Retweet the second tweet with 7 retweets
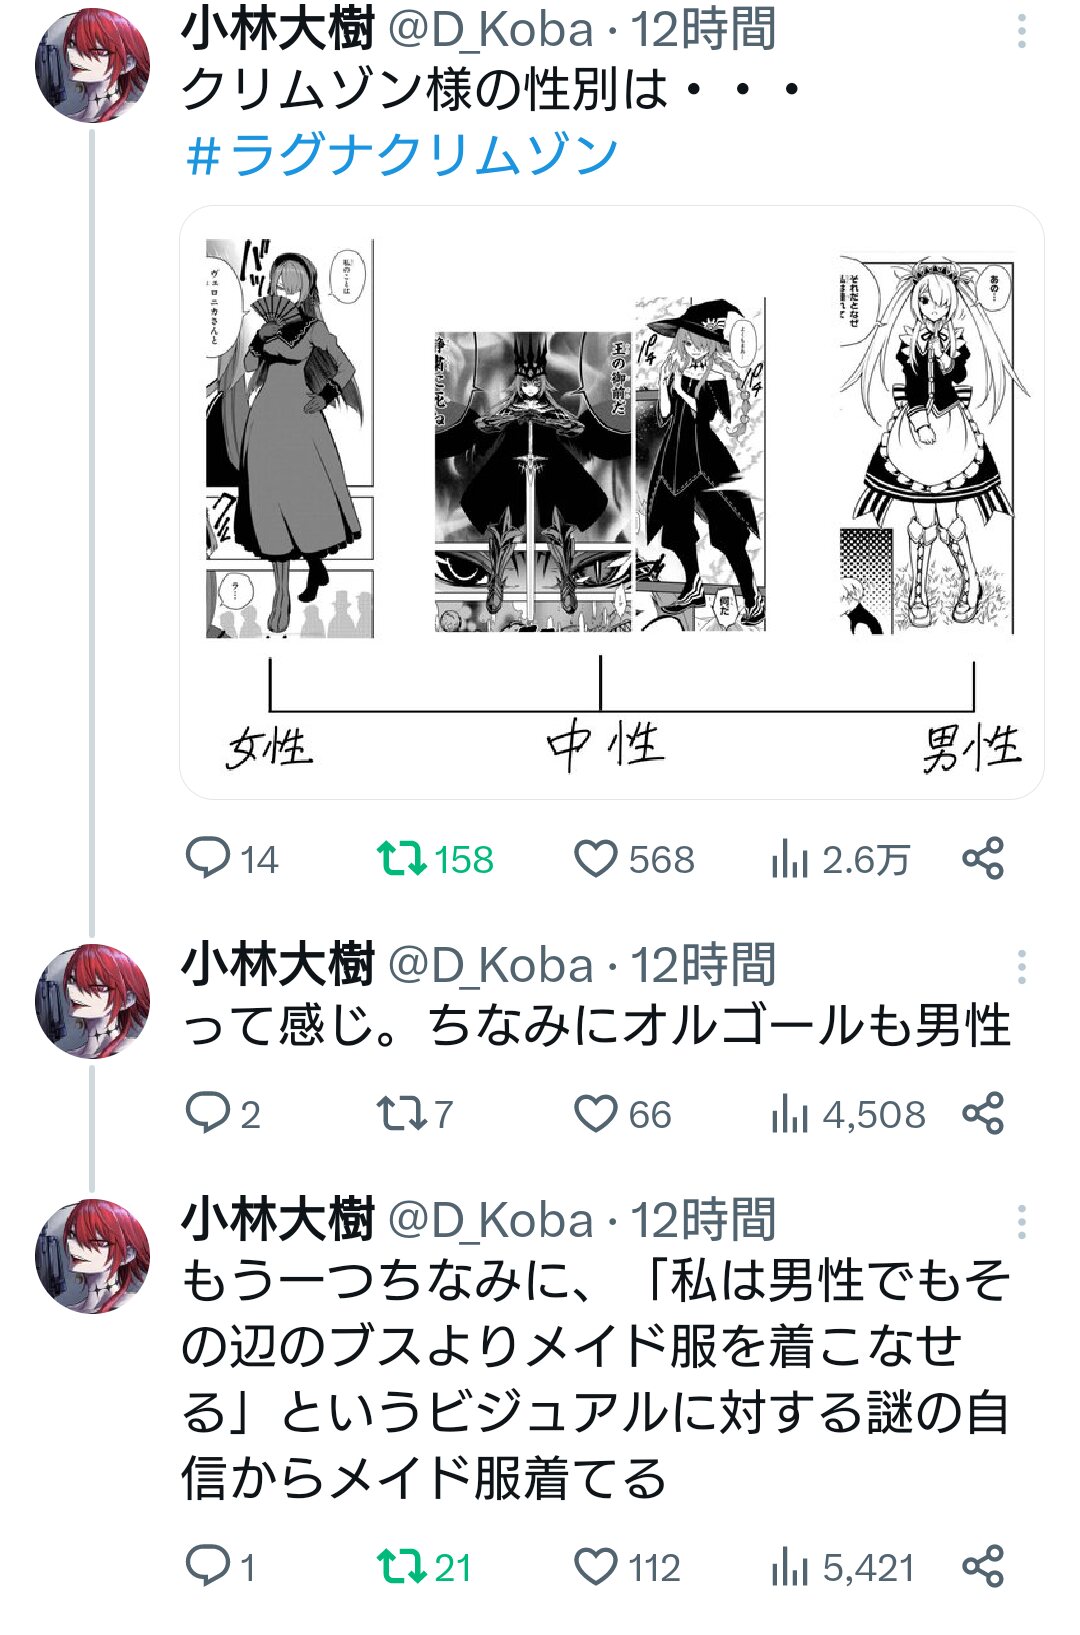This screenshot has height=1635, width=1080. click(x=401, y=1113)
